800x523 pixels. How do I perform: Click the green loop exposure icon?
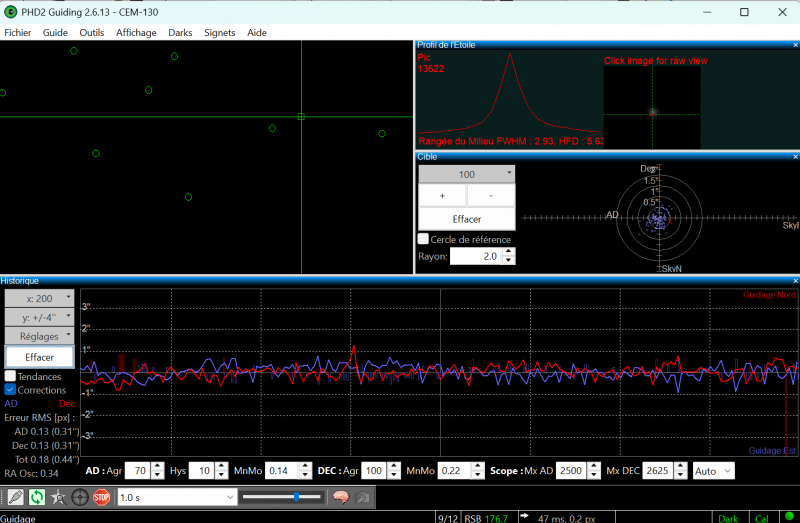pyautogui.click(x=37, y=497)
